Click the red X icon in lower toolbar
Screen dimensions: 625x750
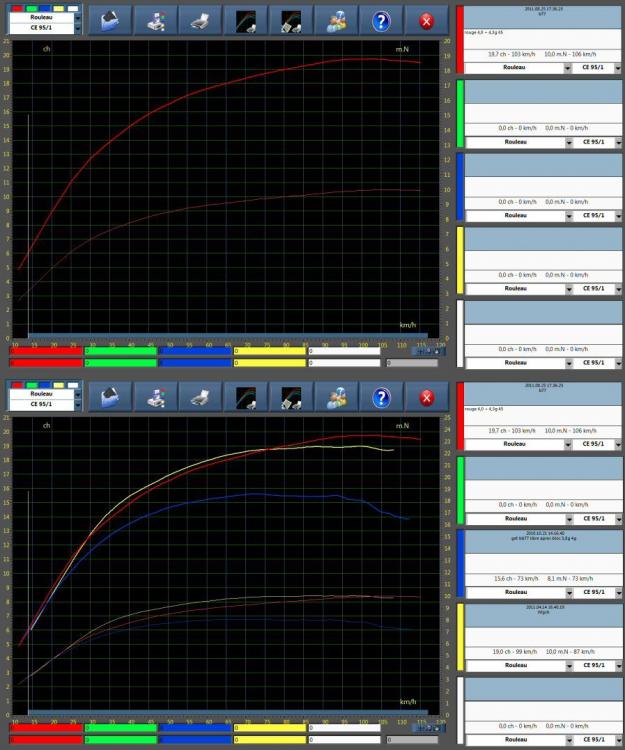click(427, 397)
